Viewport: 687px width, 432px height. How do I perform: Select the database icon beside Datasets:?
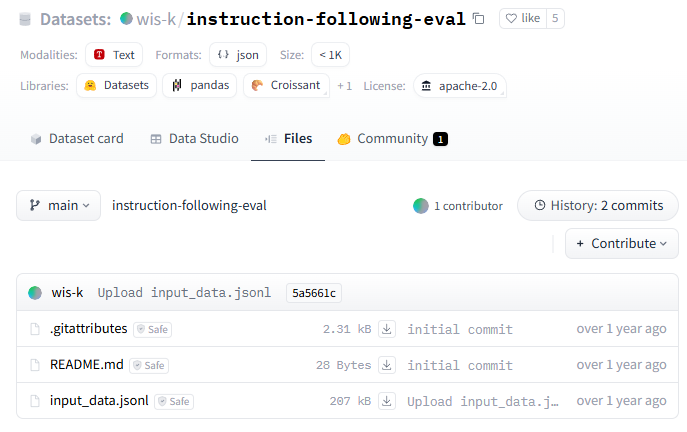coord(25,19)
